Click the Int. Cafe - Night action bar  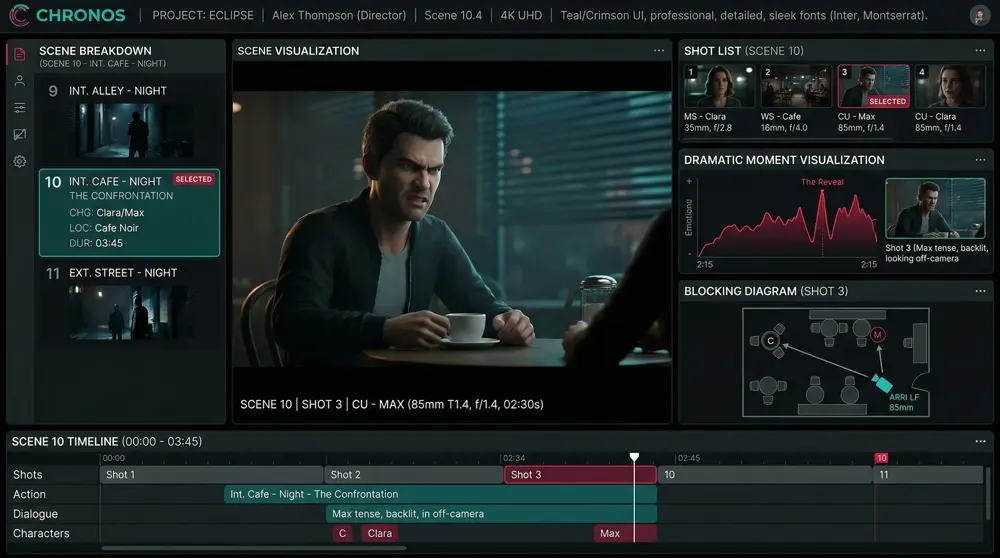pyautogui.click(x=440, y=494)
